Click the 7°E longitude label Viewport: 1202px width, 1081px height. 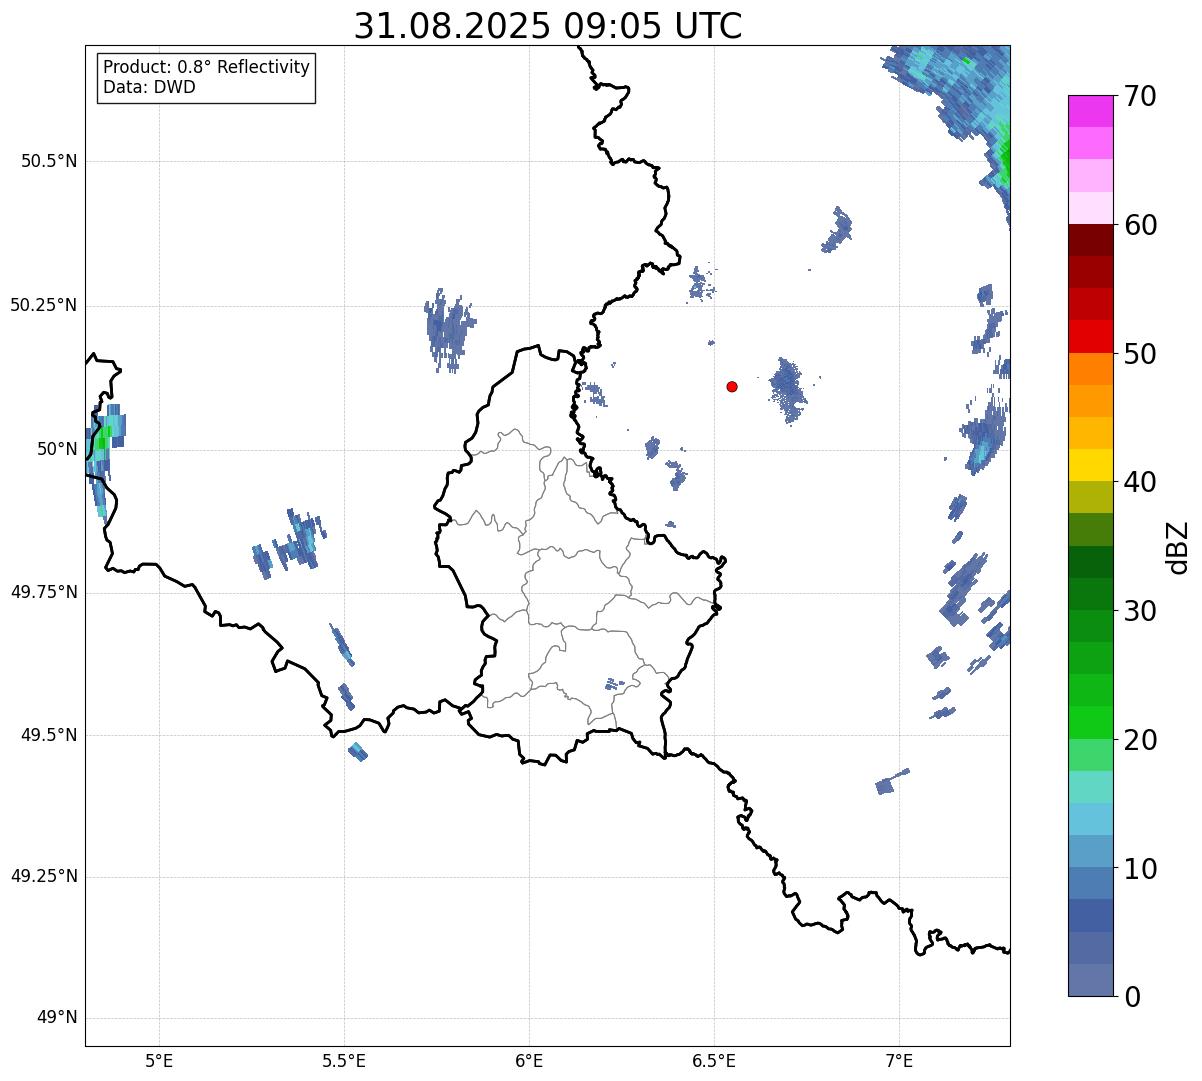click(x=899, y=1060)
